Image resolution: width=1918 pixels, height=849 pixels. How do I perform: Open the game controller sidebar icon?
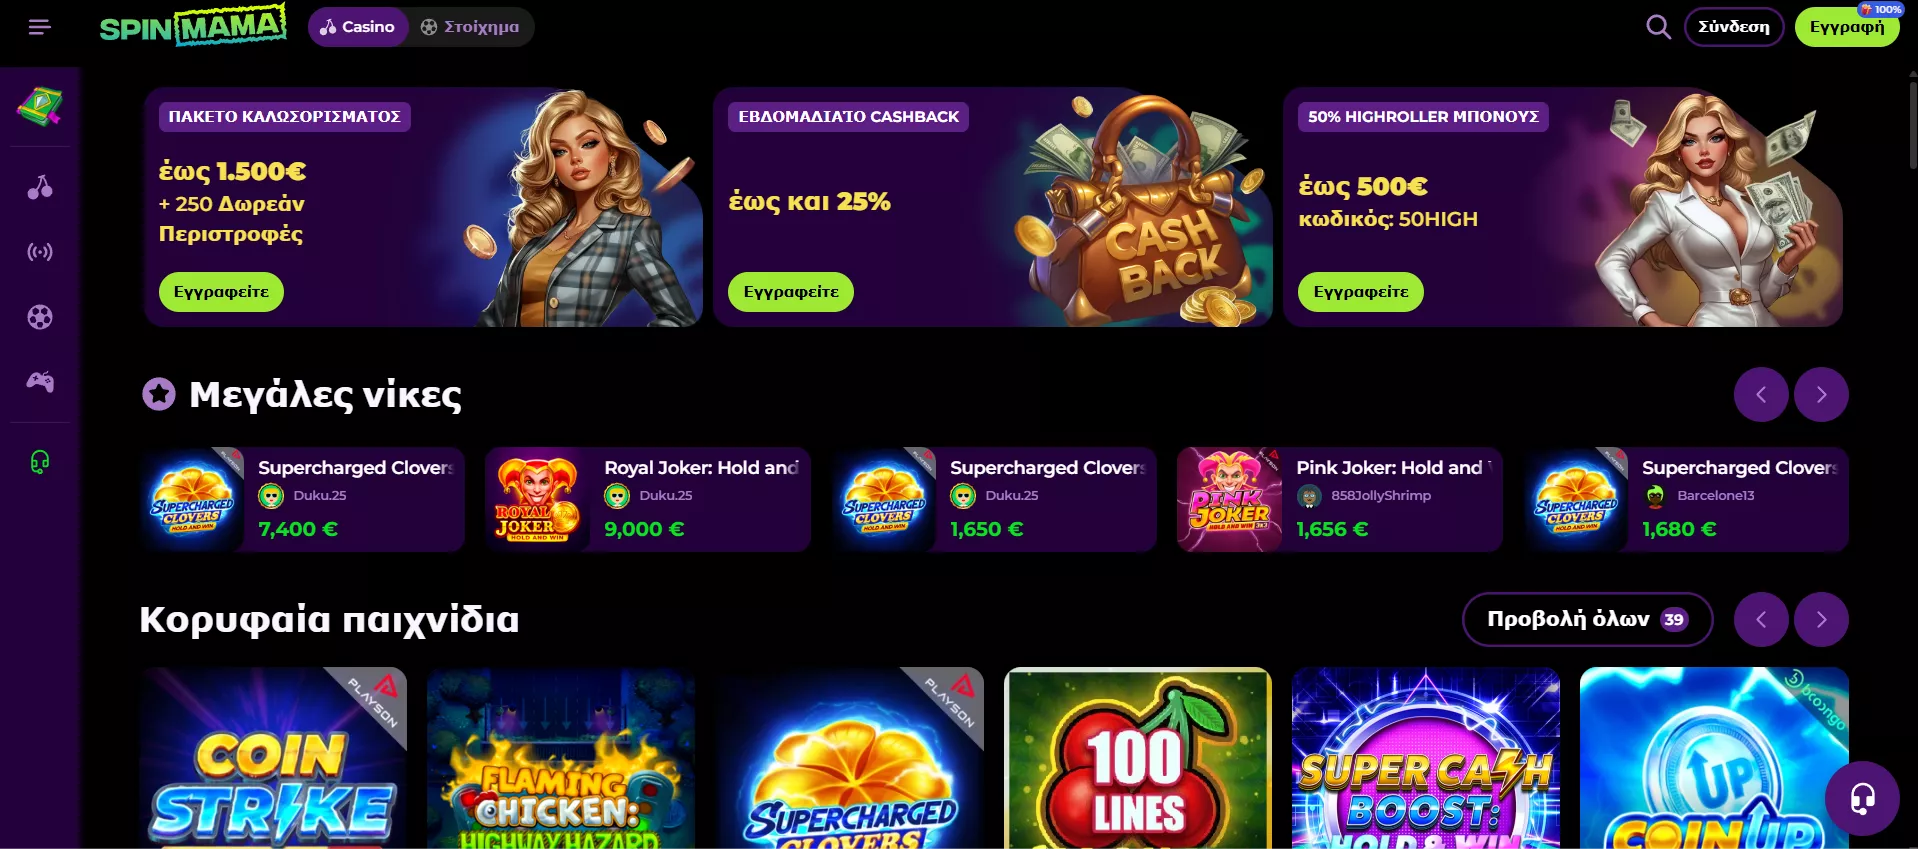tap(40, 381)
